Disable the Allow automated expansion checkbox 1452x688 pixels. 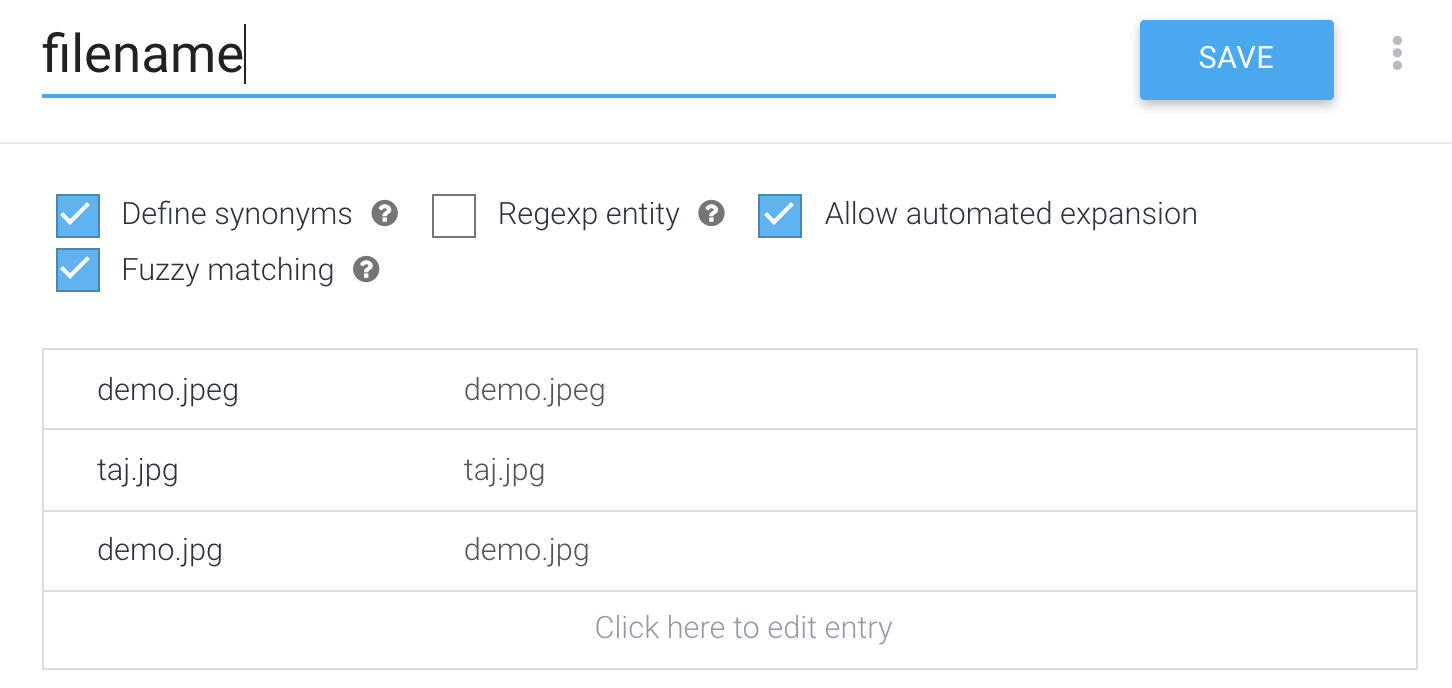[780, 215]
